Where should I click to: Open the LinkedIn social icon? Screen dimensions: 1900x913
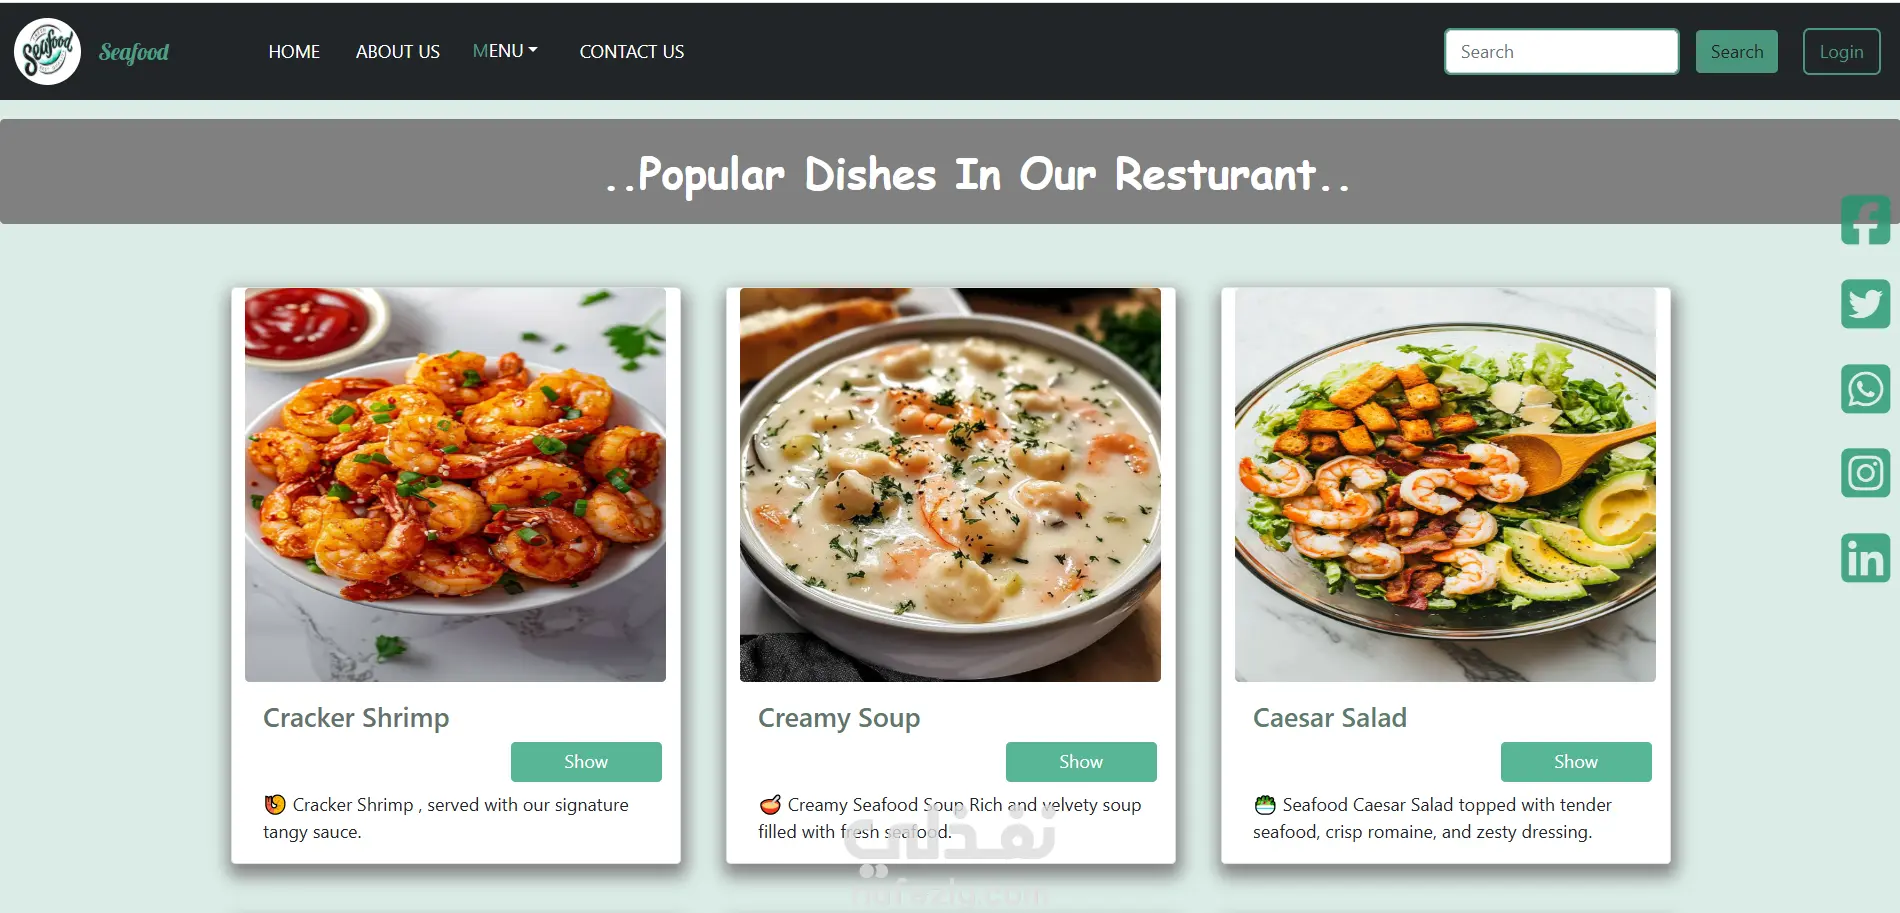point(1865,558)
